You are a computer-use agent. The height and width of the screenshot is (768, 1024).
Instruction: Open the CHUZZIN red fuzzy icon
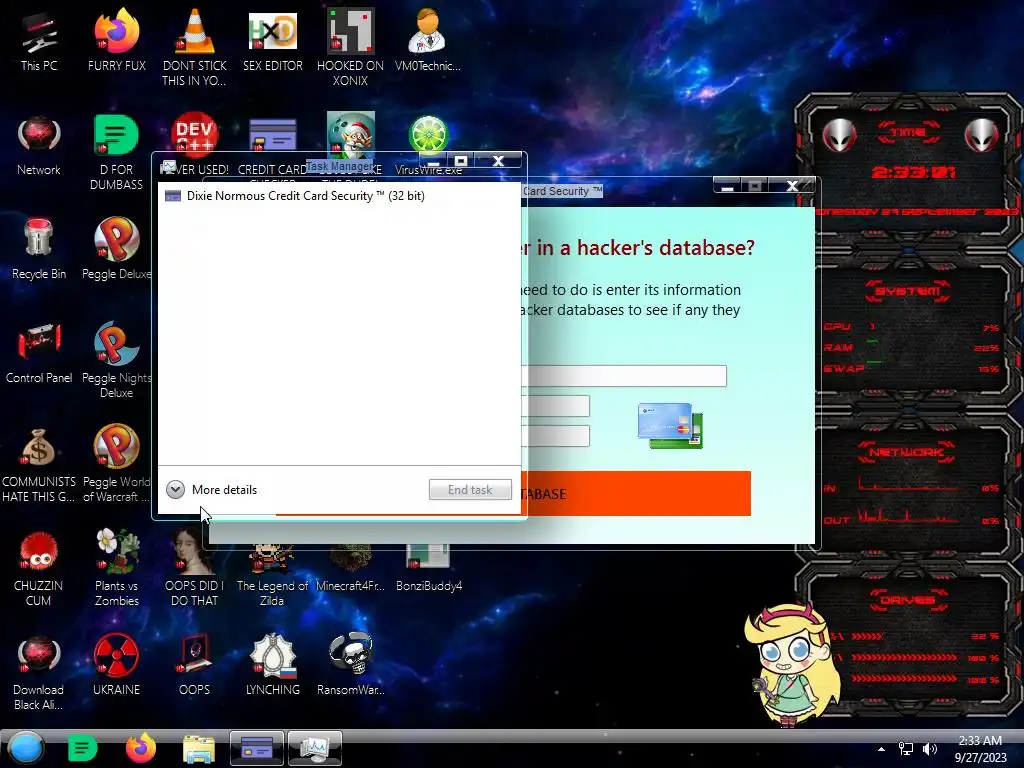point(39,568)
